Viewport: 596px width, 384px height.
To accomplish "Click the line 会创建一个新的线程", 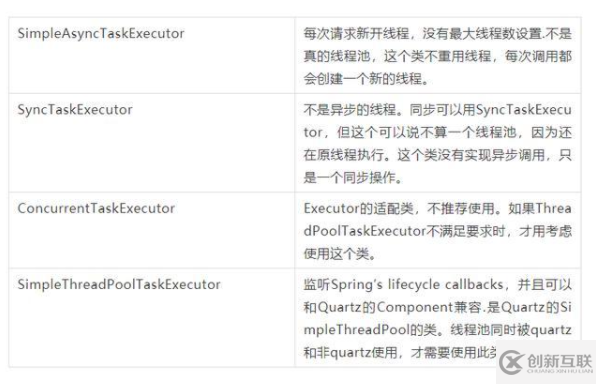I will pos(366,79).
